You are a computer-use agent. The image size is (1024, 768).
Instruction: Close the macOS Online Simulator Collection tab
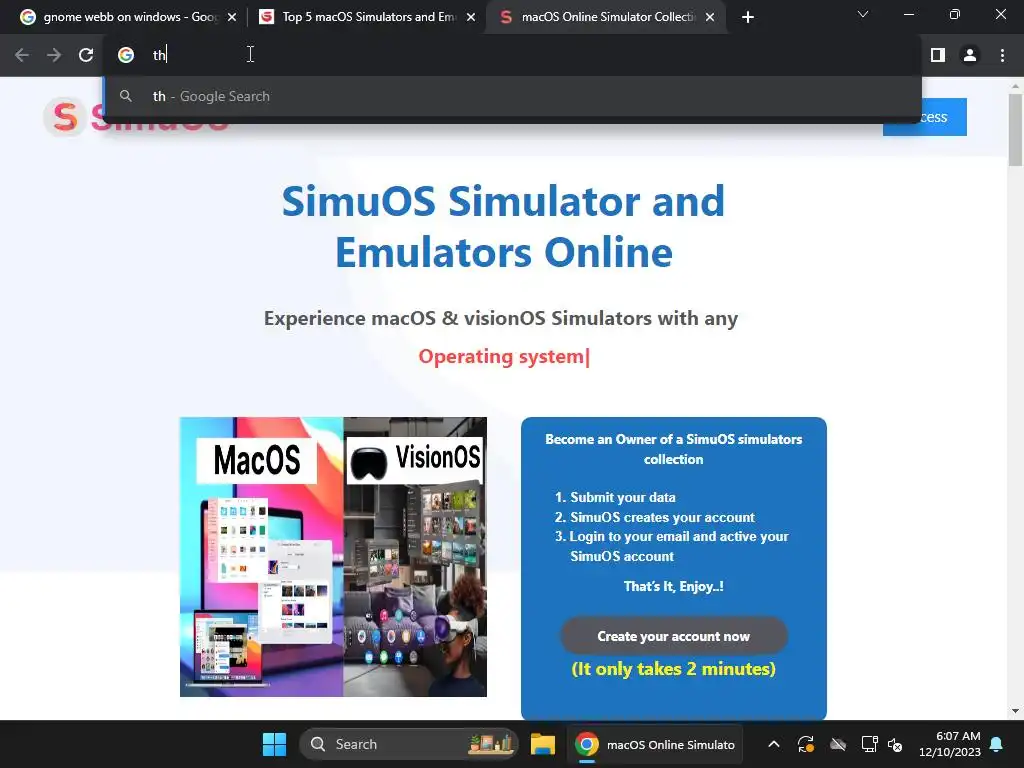pos(711,17)
